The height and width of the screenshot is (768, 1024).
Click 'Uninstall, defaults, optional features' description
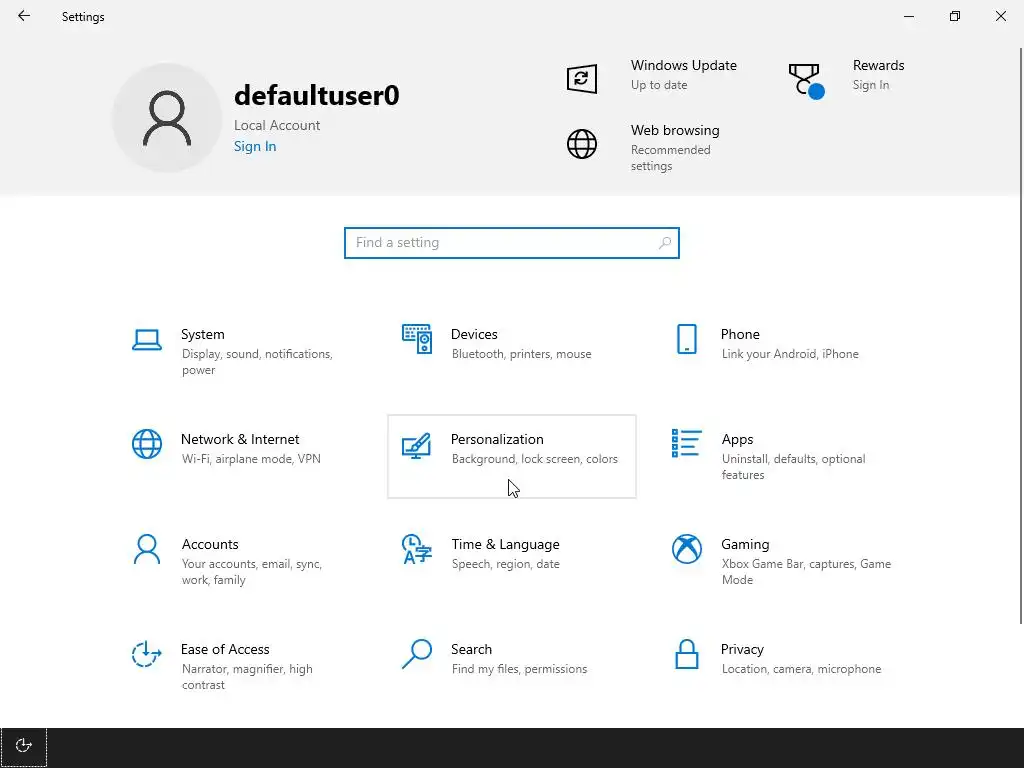click(793, 467)
